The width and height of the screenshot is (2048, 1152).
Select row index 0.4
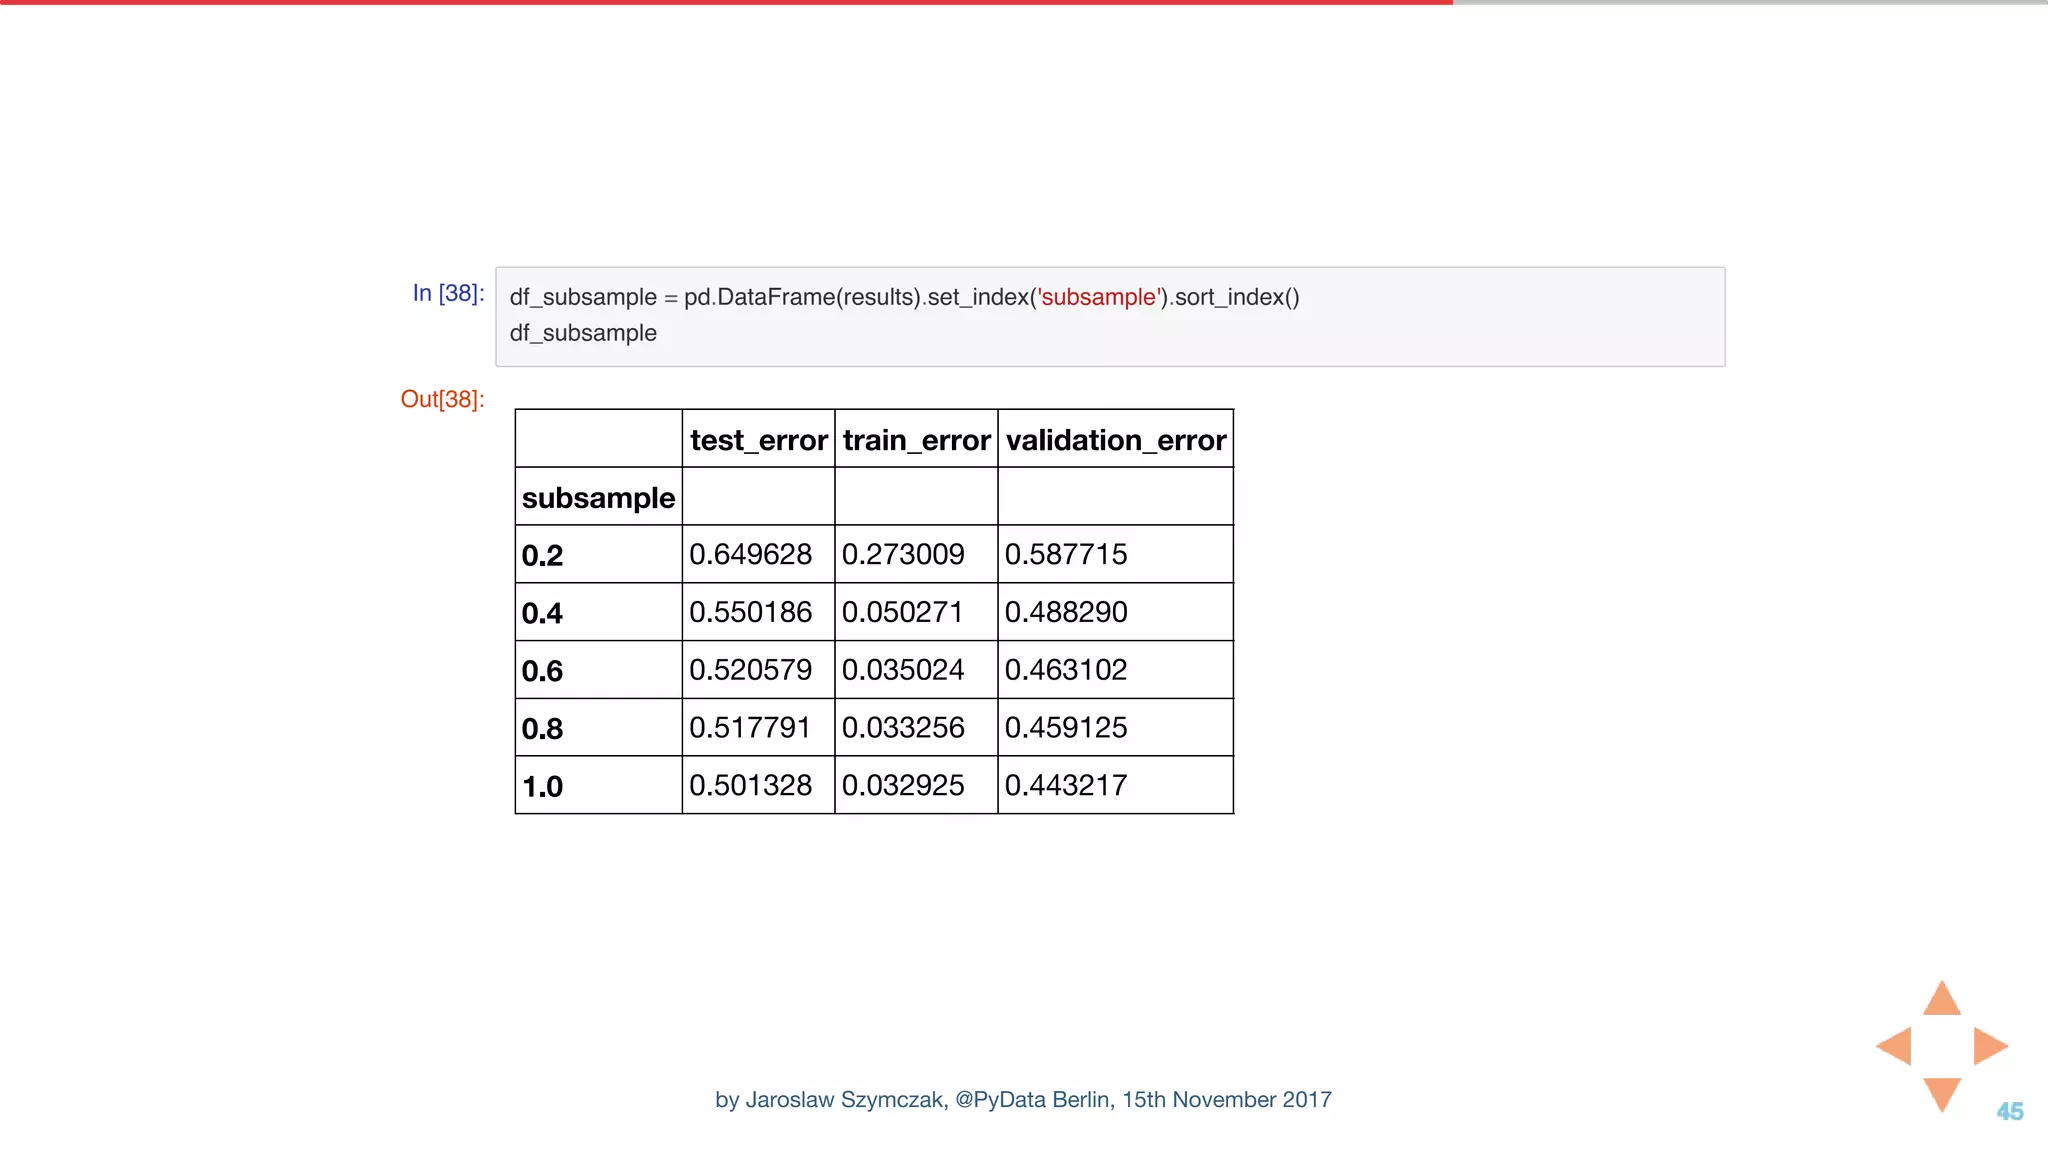click(542, 613)
